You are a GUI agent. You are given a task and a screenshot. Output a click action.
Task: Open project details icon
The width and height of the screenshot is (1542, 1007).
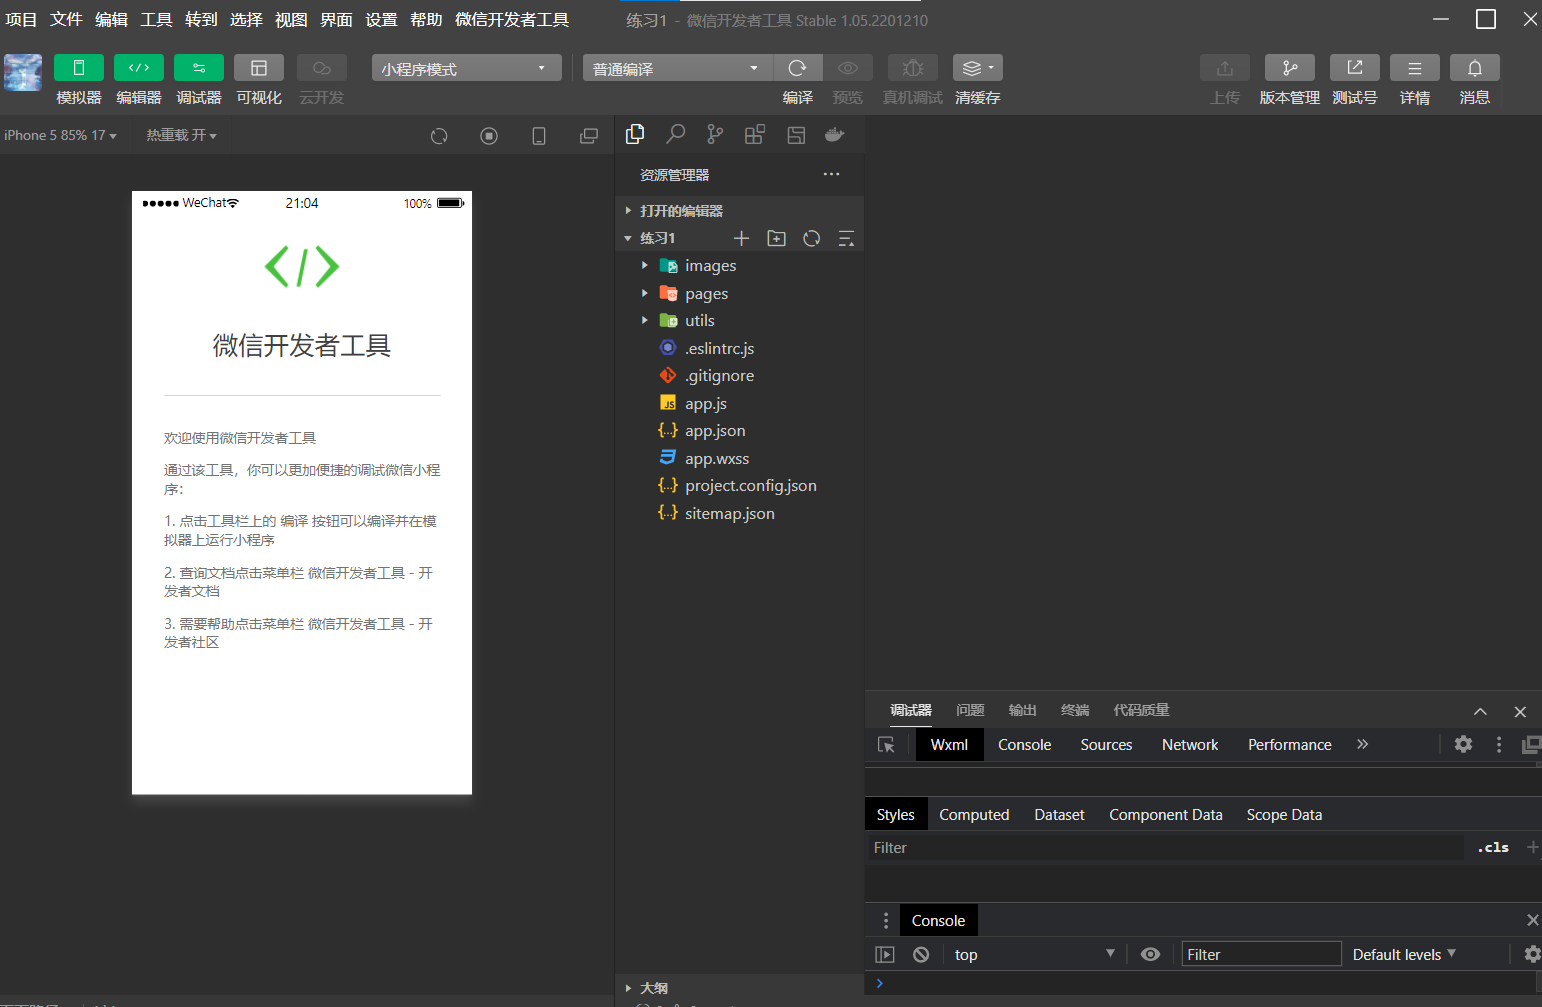[1415, 67]
